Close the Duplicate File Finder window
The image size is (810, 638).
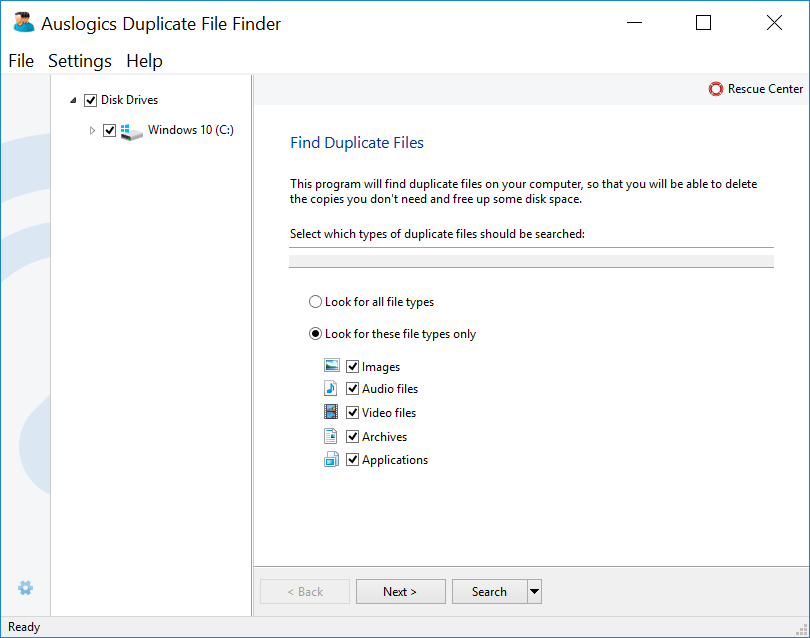tap(774, 23)
